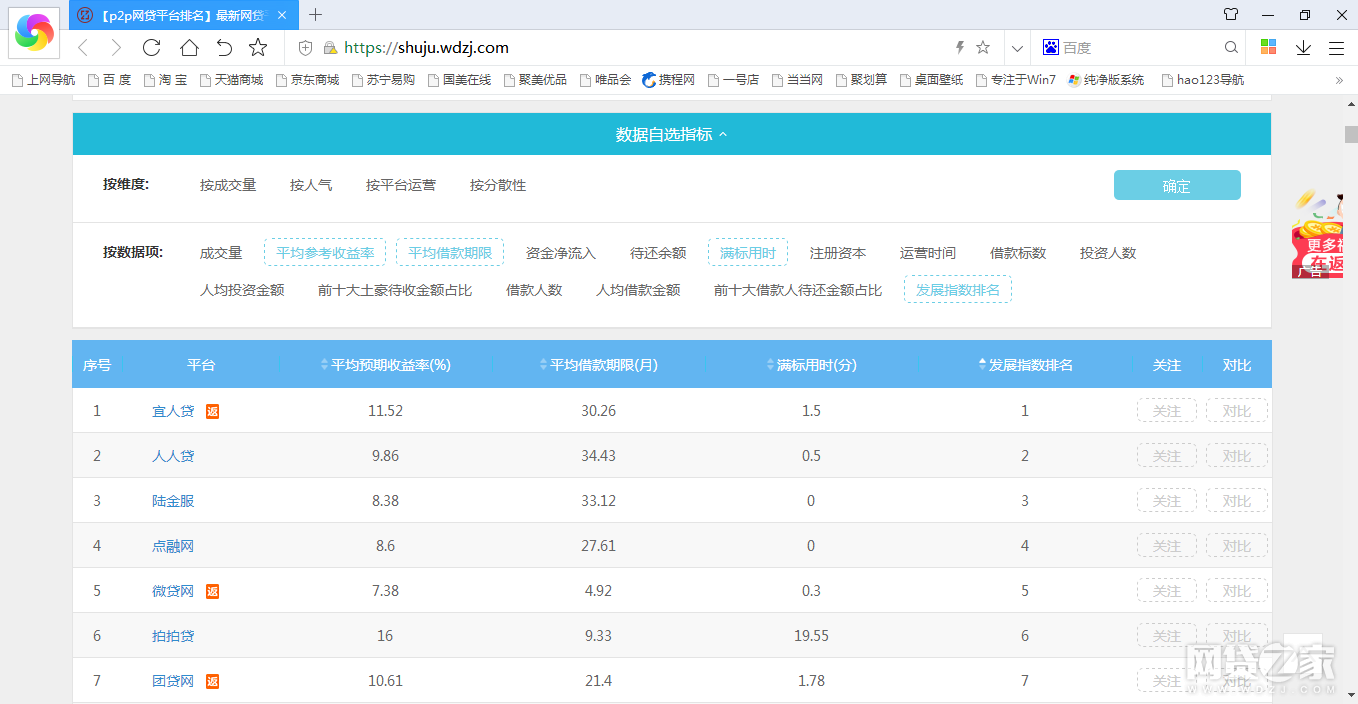Click the browser forward arrow

click(x=116, y=48)
